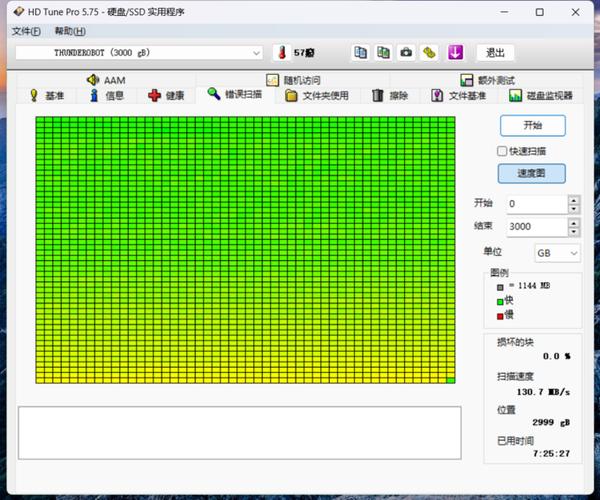Close the HD Tune Pro window
The image size is (600, 500).
575,12
